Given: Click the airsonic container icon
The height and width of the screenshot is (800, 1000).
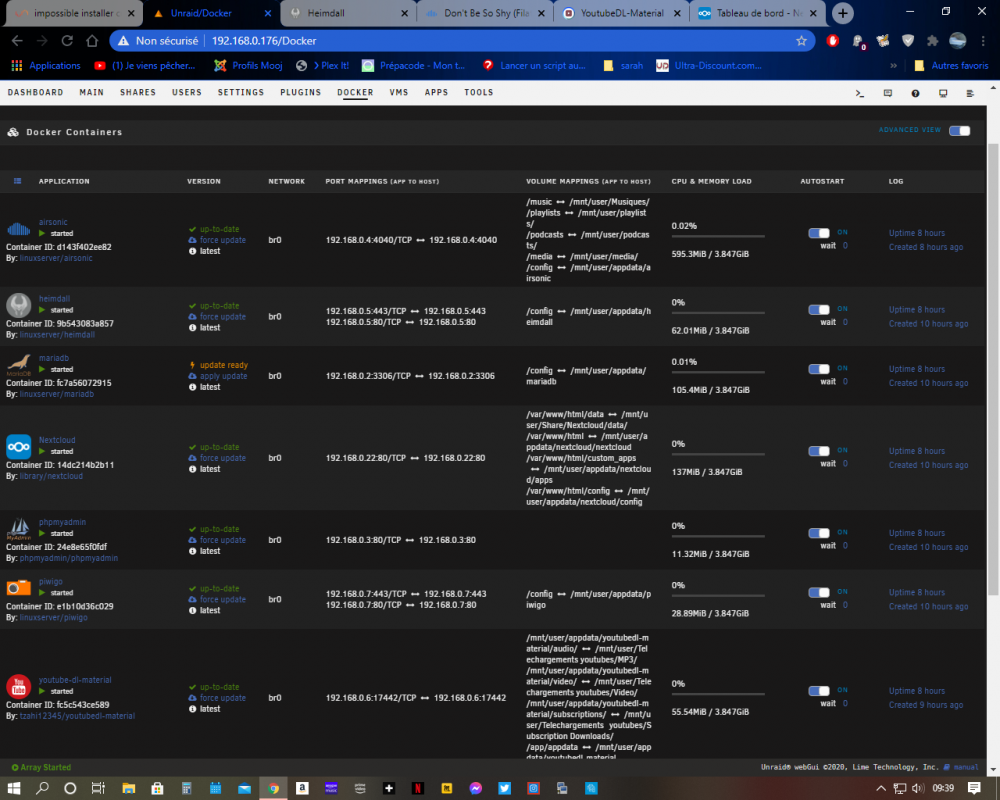Looking at the screenshot, I should pos(18,228).
